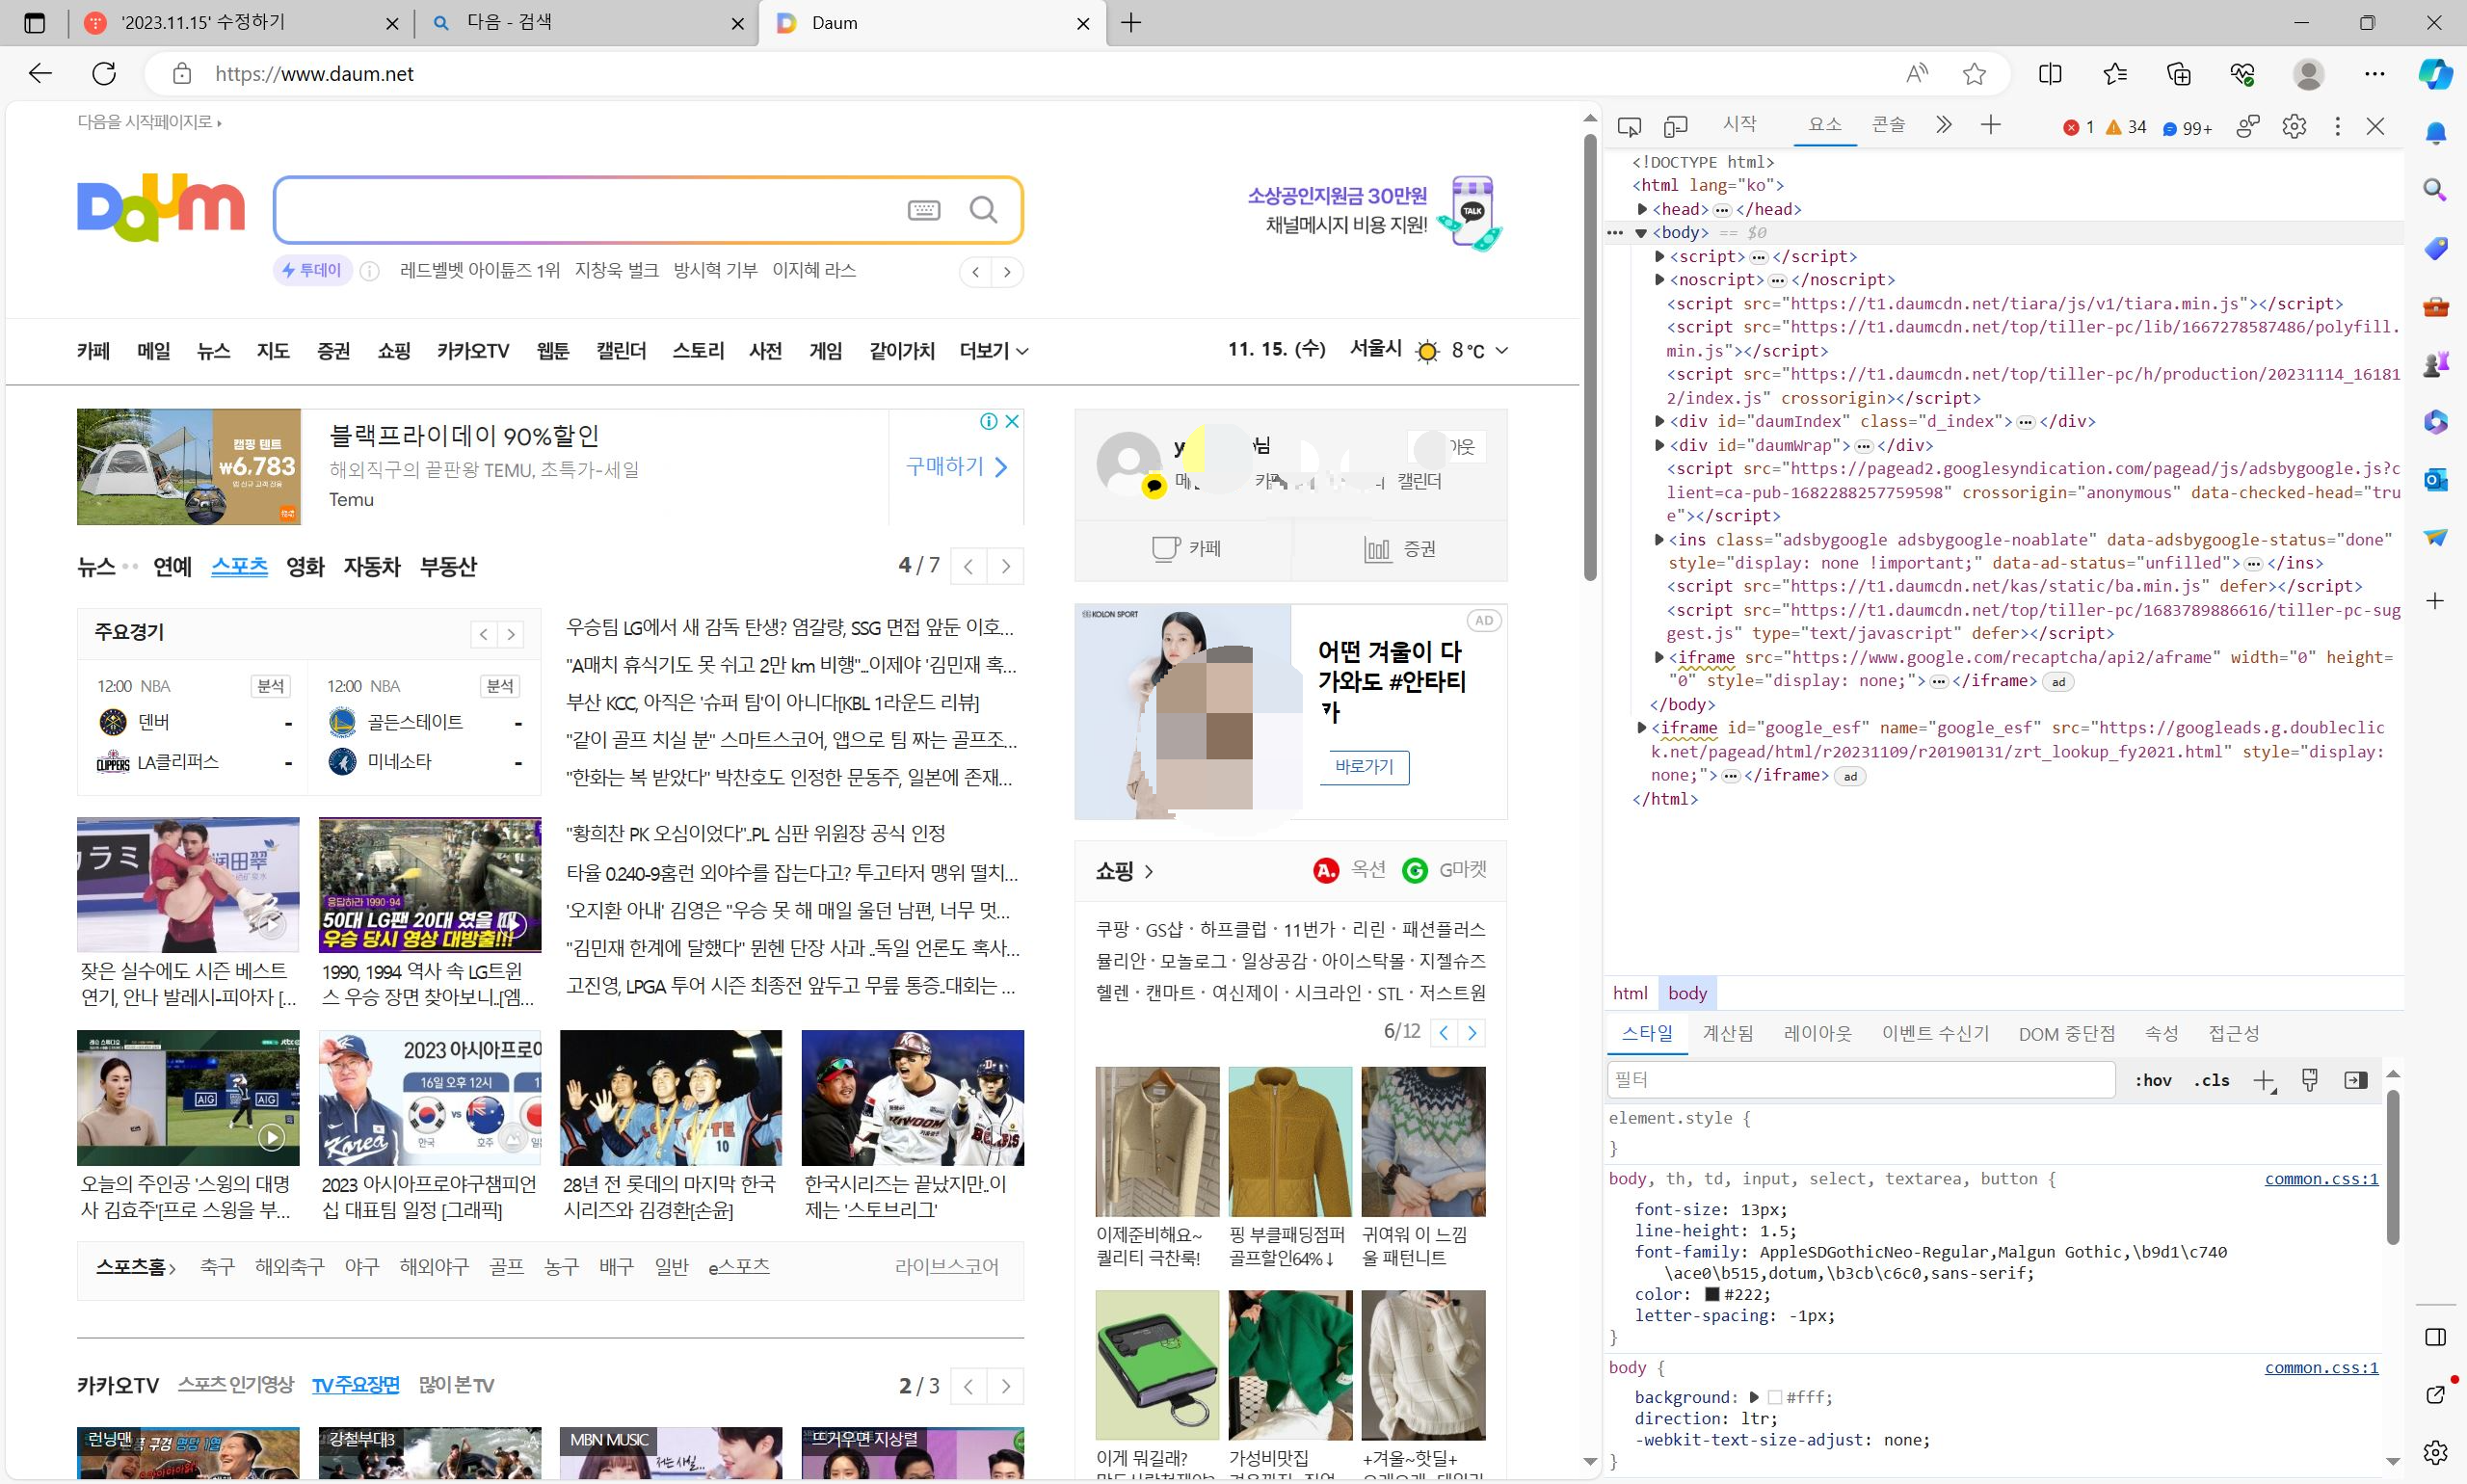This screenshot has height=1484, width=2467.
Task: Click the #fff background color swatch
Action: pyautogui.click(x=1774, y=1397)
